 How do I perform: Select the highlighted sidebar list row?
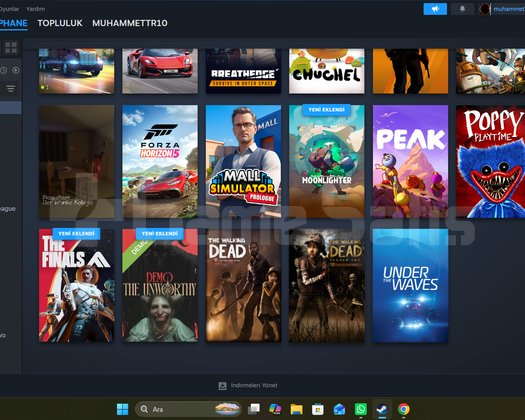(11, 108)
